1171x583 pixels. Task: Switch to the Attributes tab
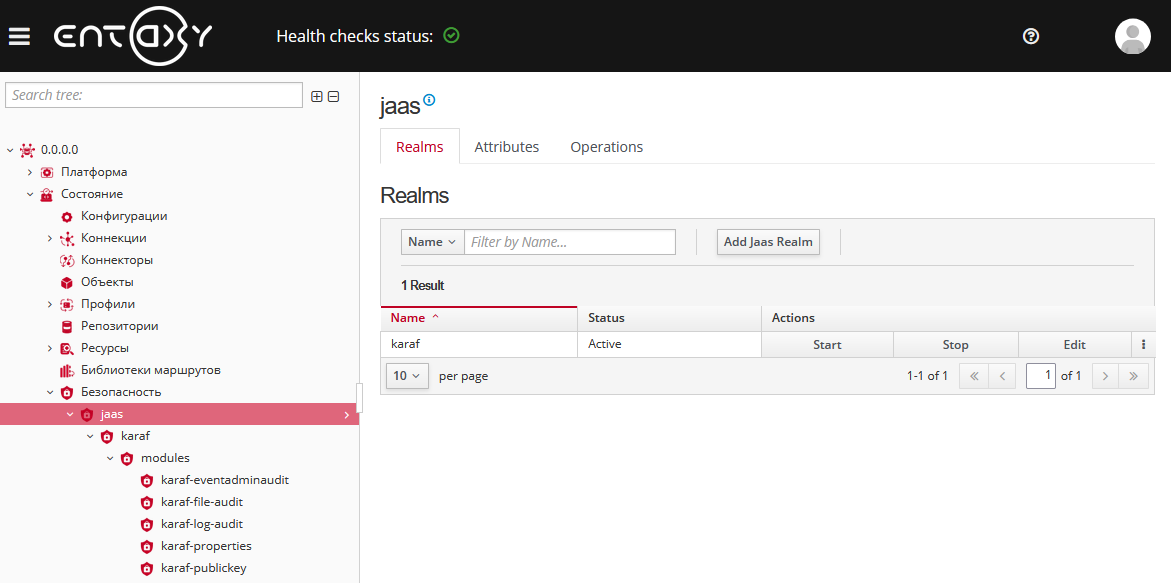[506, 147]
